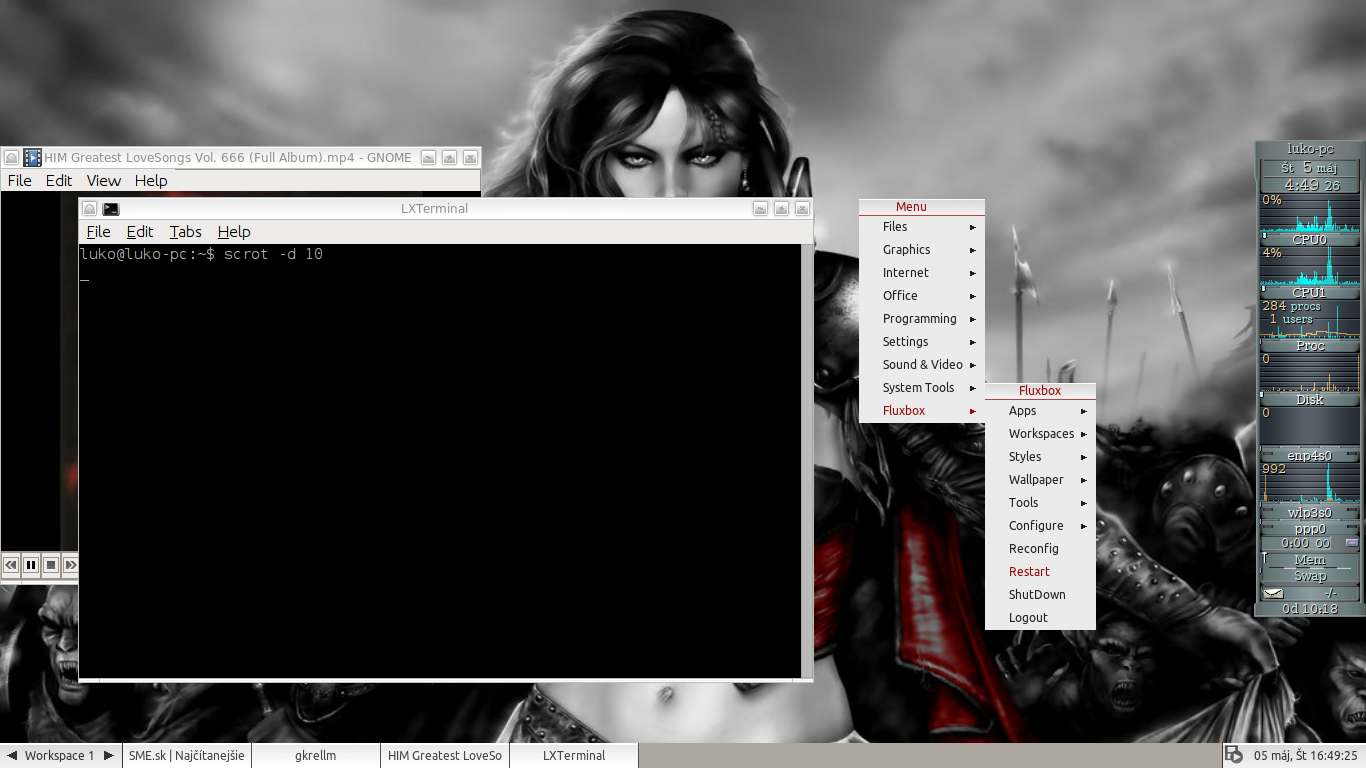The width and height of the screenshot is (1366, 768).
Task: Select the highlighted Fluxbox menu entry
Action: 922,411
